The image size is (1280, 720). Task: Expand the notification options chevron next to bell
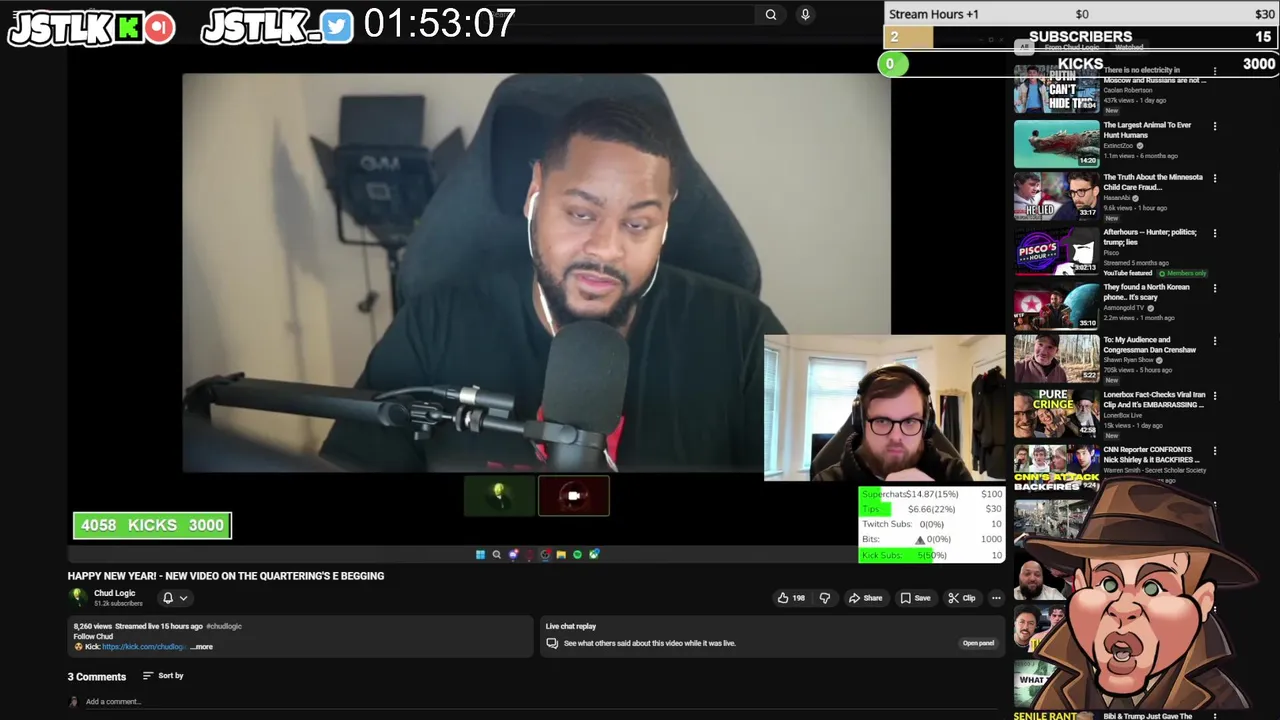click(x=183, y=598)
